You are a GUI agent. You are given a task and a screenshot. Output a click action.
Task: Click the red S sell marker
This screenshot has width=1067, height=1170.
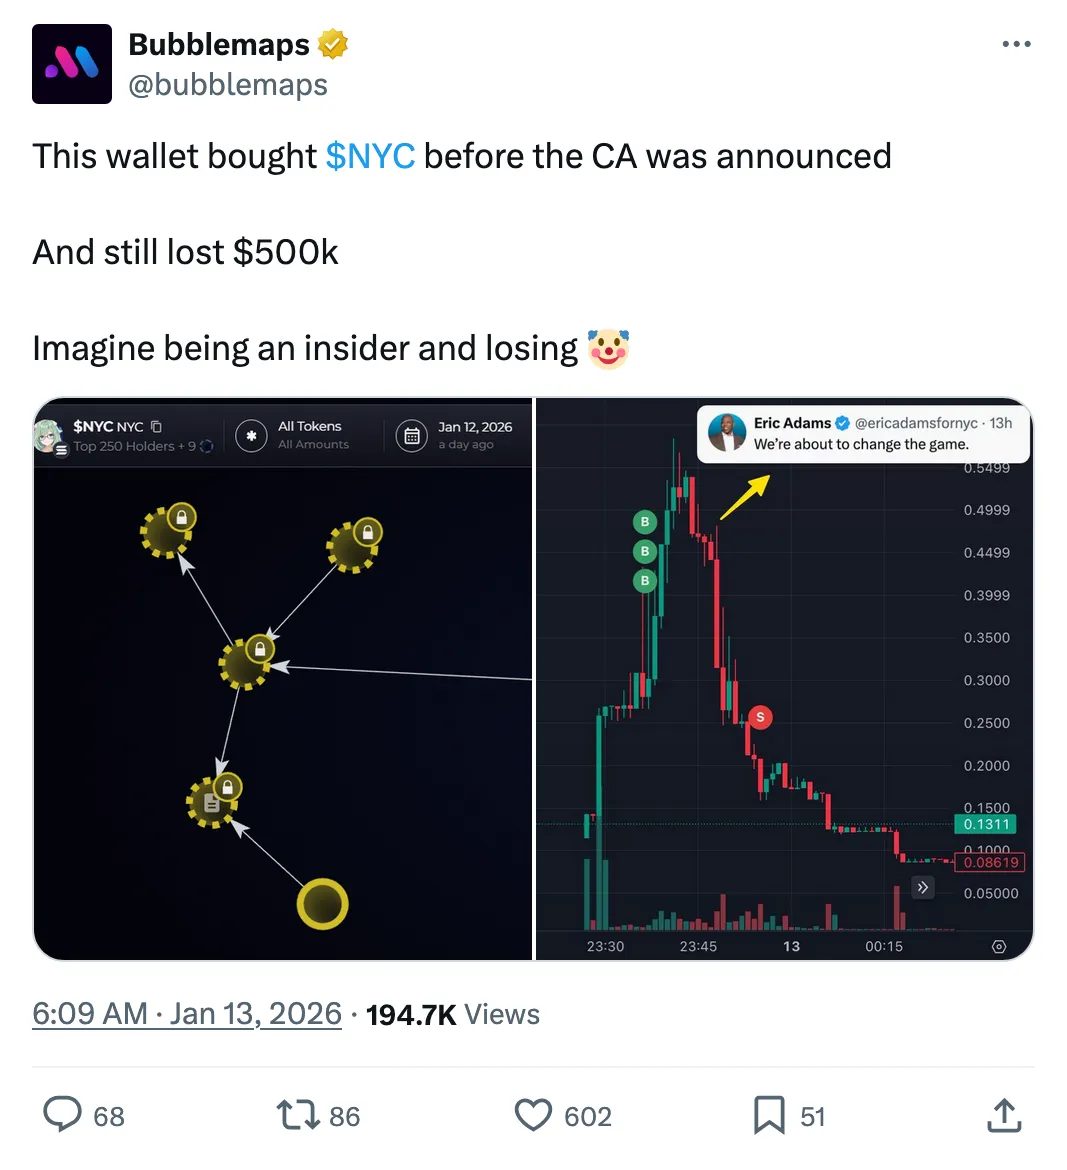(x=760, y=717)
